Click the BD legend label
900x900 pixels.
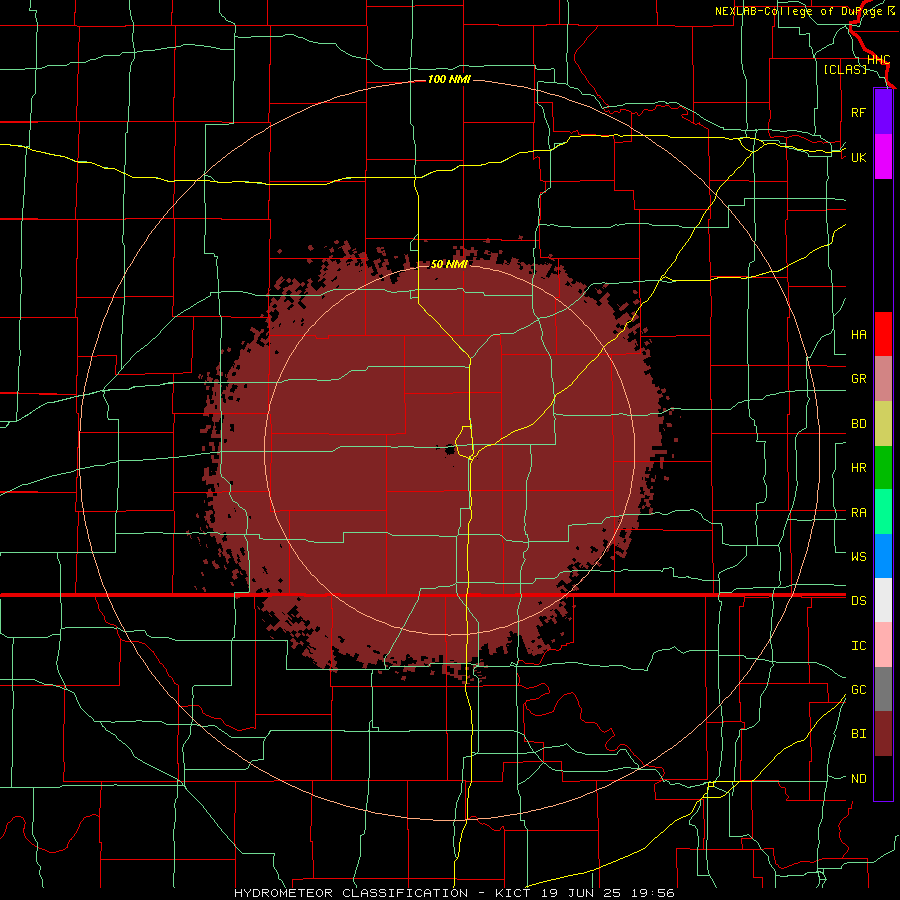[859, 424]
